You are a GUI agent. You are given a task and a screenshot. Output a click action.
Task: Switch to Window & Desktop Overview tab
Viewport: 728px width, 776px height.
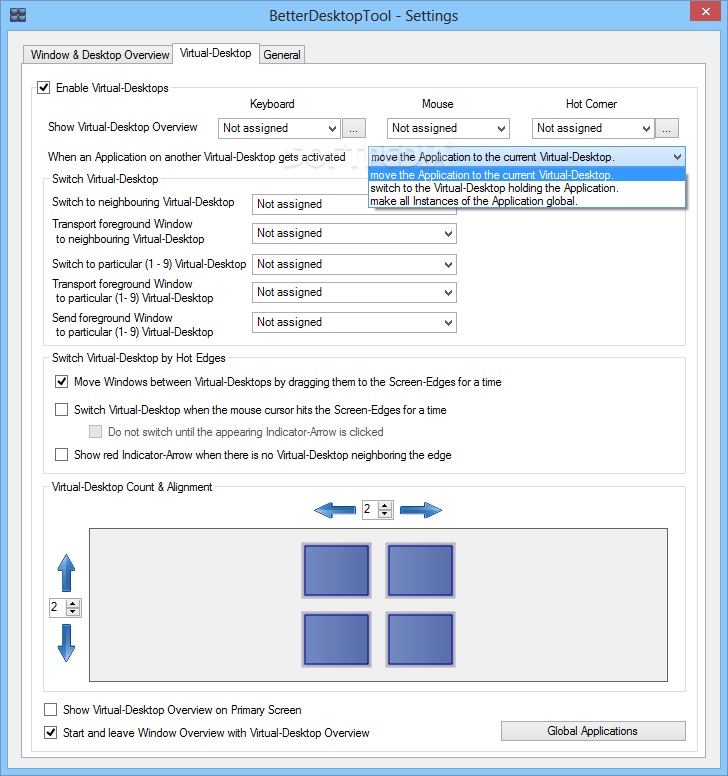[x=99, y=54]
